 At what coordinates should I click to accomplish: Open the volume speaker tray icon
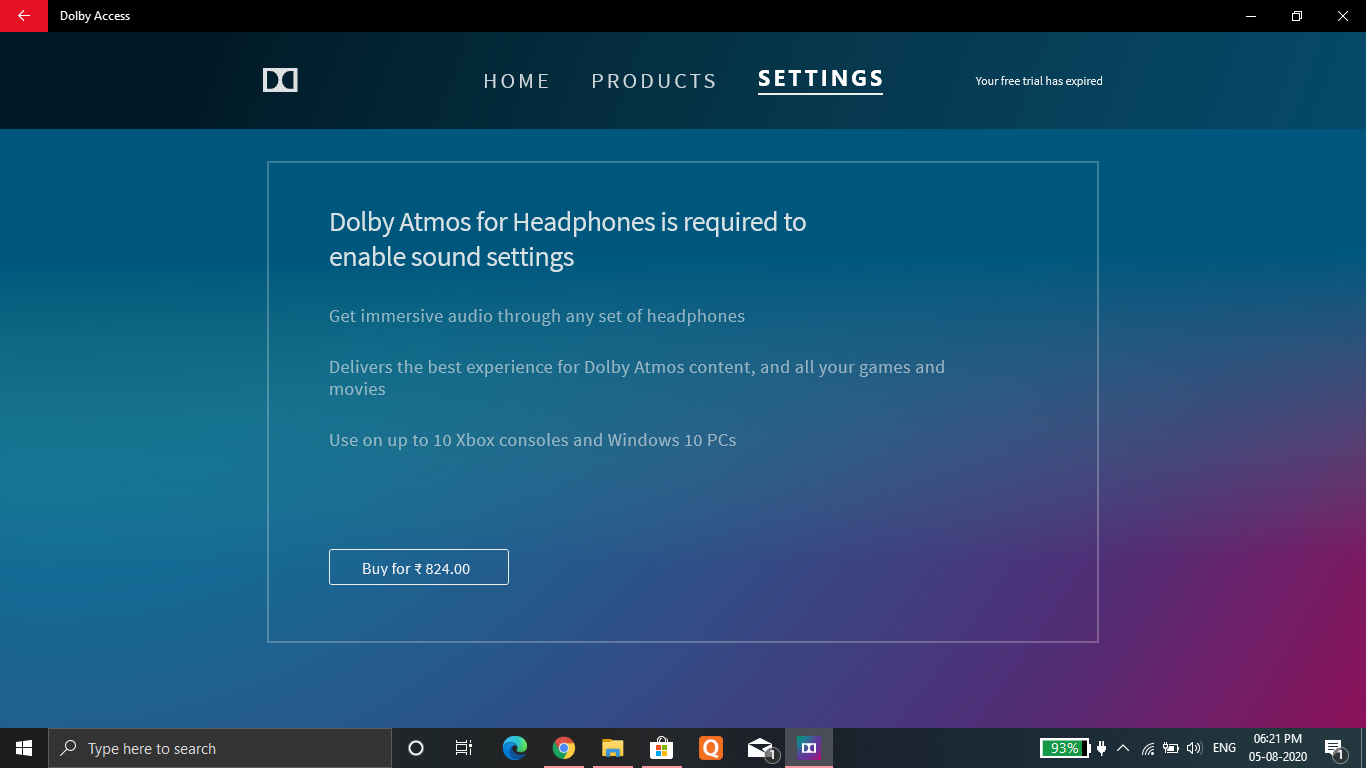pyautogui.click(x=1194, y=748)
